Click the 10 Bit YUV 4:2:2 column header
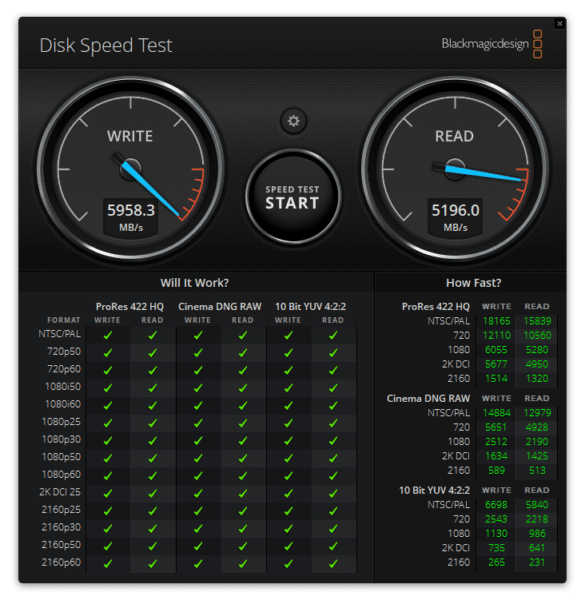This screenshot has height=604, width=585. (310, 307)
